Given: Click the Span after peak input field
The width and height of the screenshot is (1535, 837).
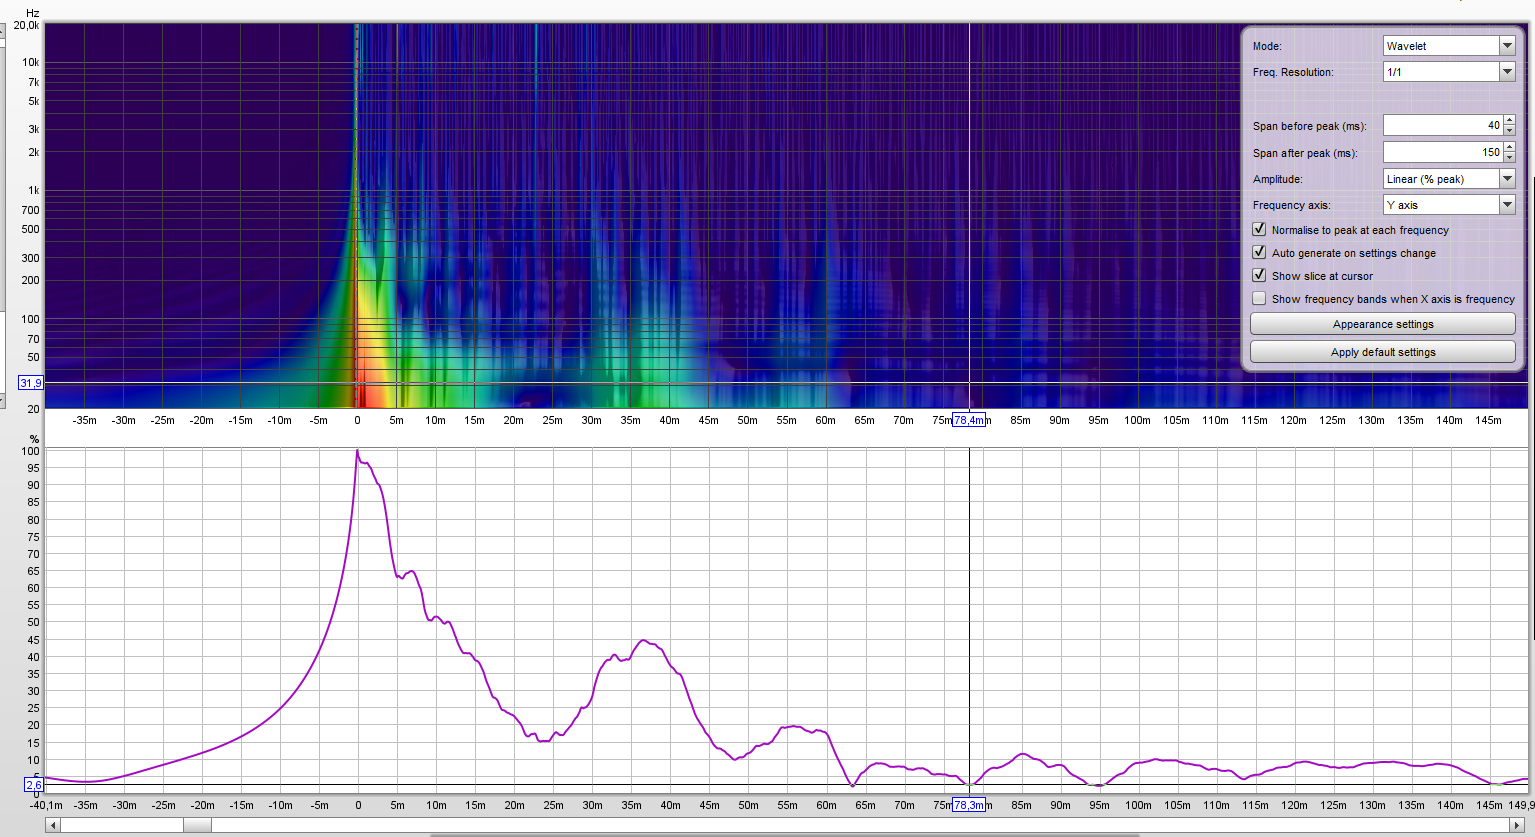Looking at the screenshot, I should [1443, 153].
